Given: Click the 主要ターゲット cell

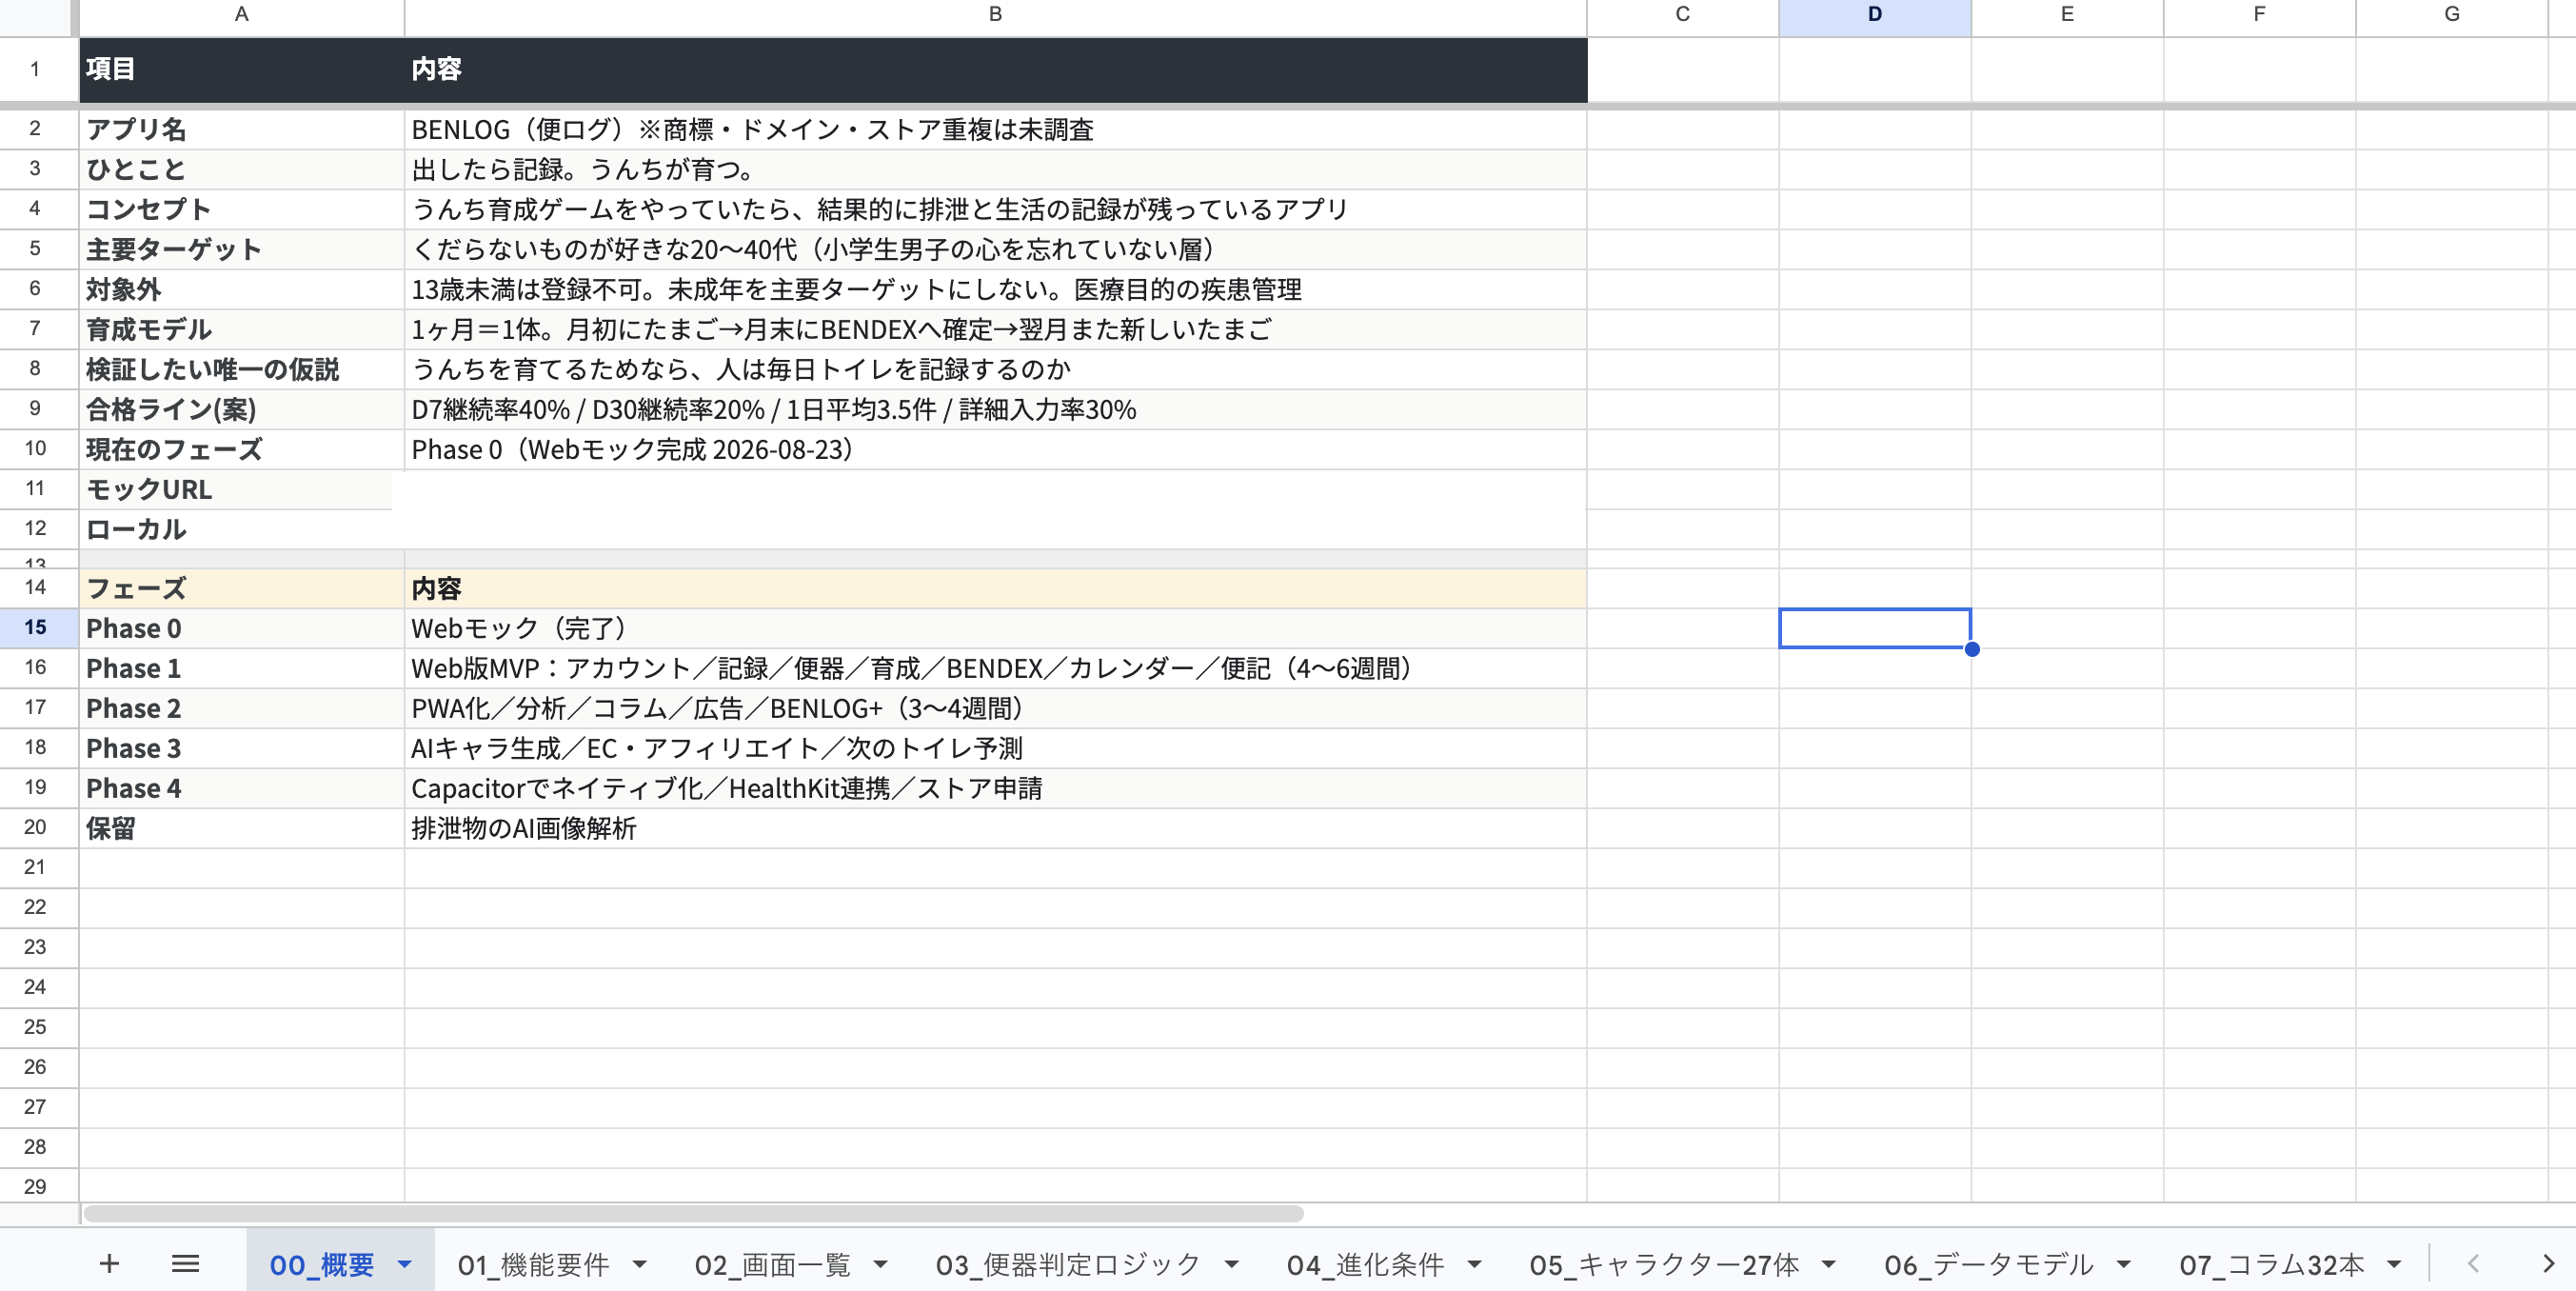Looking at the screenshot, I should 241,250.
